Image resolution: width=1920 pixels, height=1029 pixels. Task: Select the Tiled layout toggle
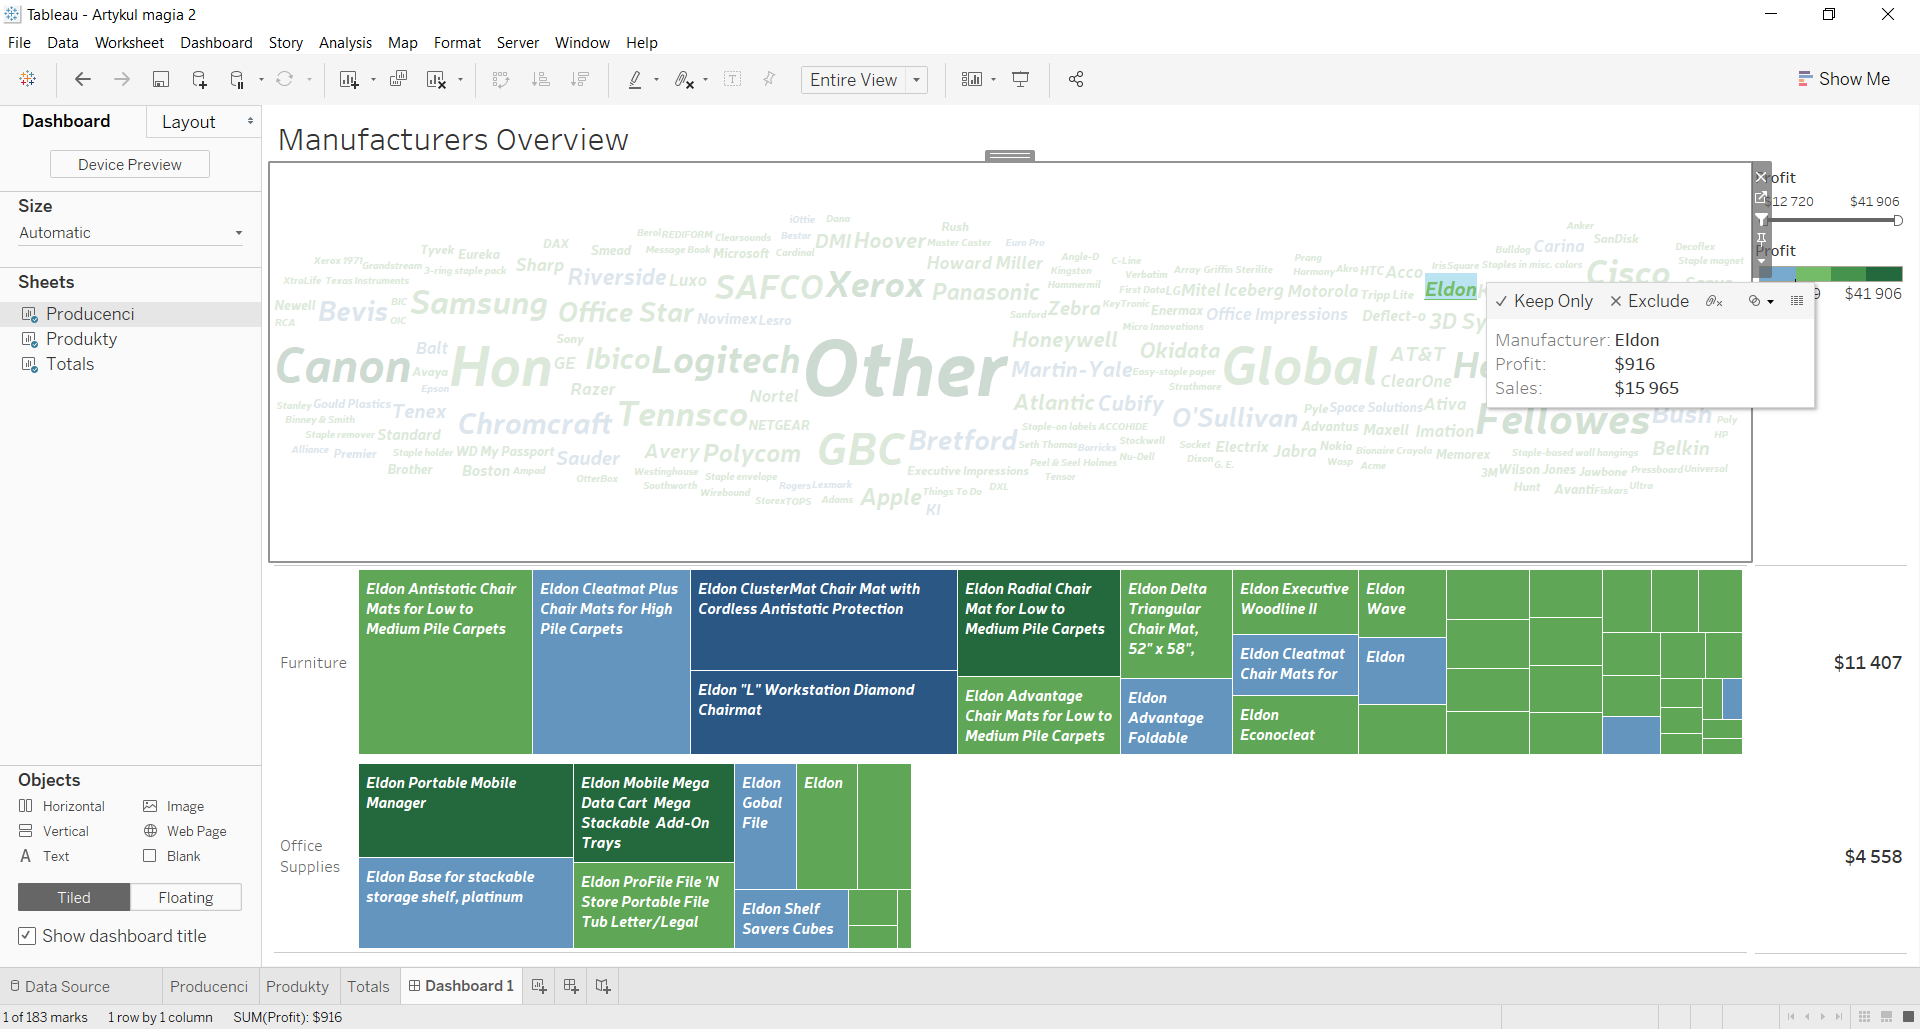pyautogui.click(x=74, y=897)
